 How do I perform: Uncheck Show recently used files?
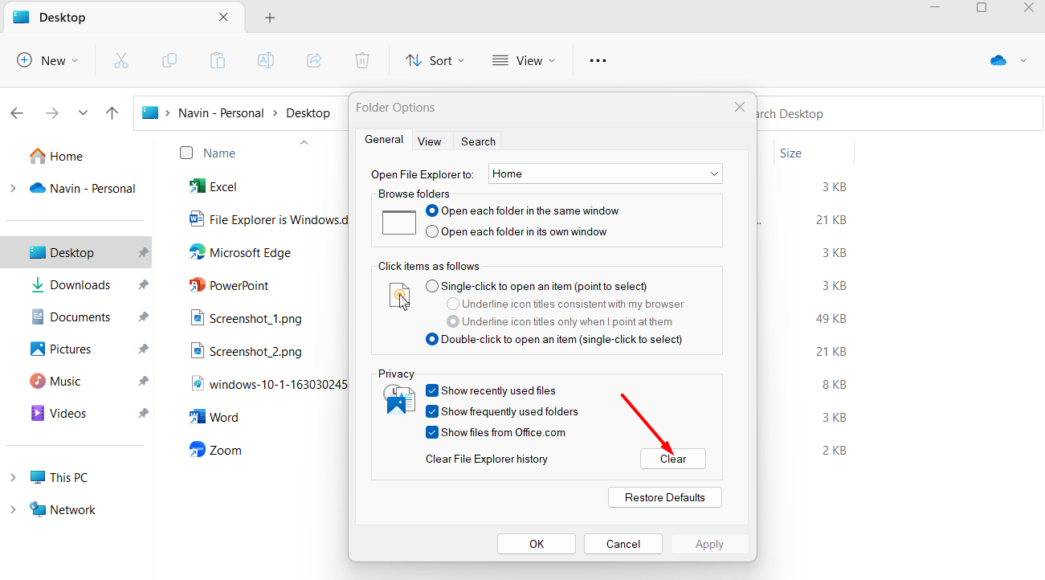[x=433, y=390]
